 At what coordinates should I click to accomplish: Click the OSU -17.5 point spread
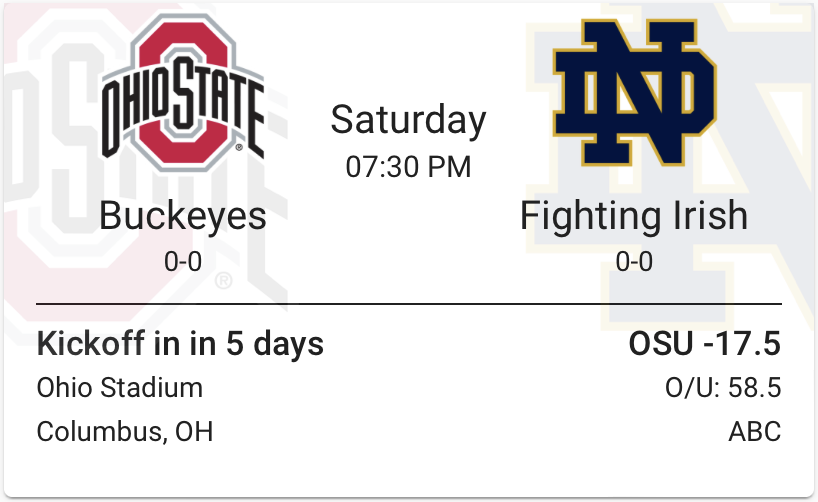[704, 344]
